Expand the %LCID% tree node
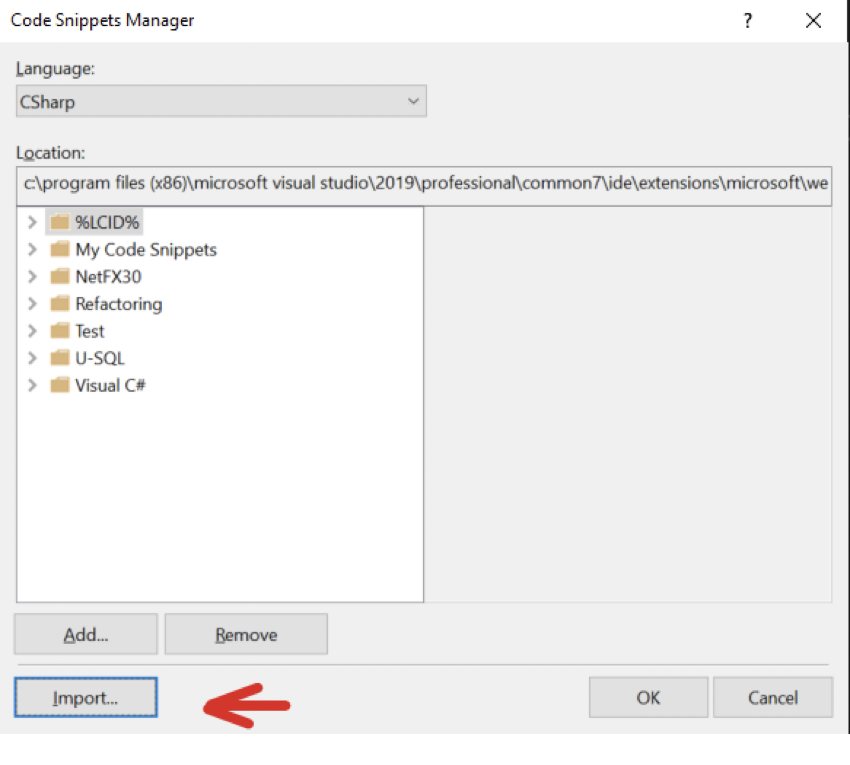This screenshot has width=850, height=765. [x=32, y=222]
